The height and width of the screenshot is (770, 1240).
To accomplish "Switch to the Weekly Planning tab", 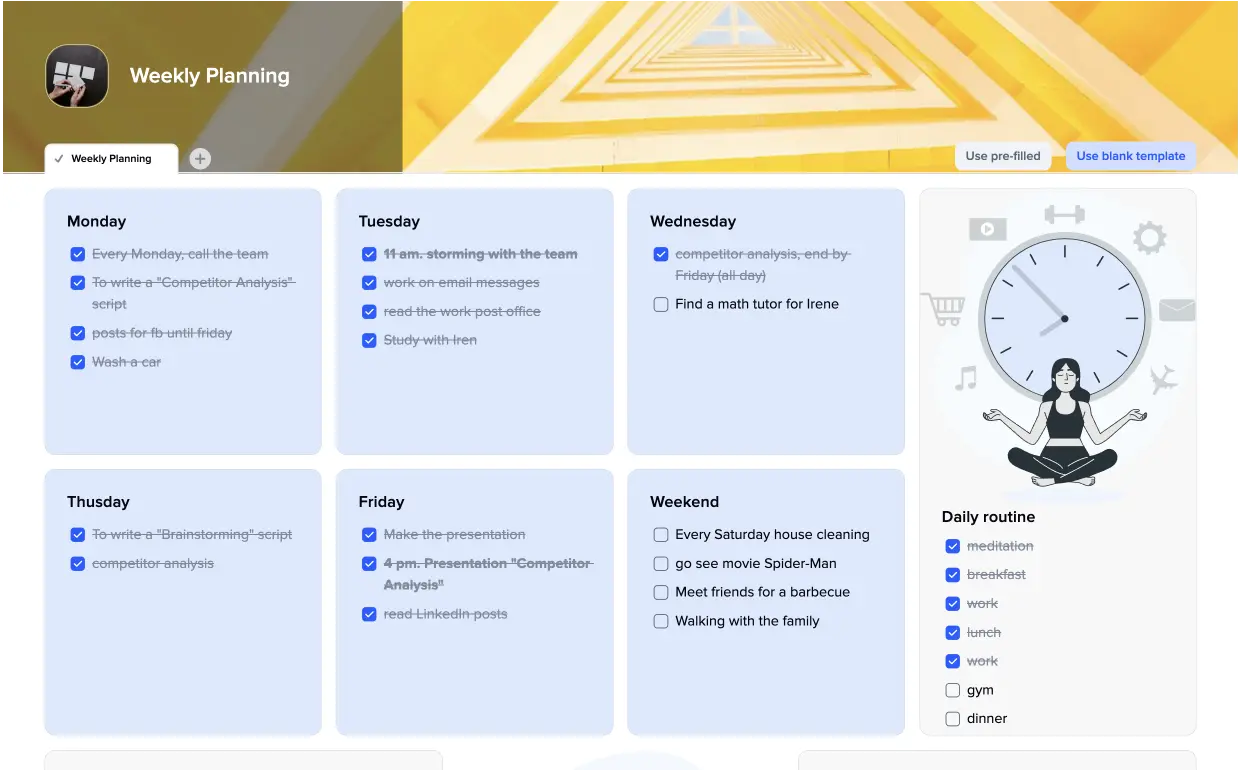I will pos(111,158).
